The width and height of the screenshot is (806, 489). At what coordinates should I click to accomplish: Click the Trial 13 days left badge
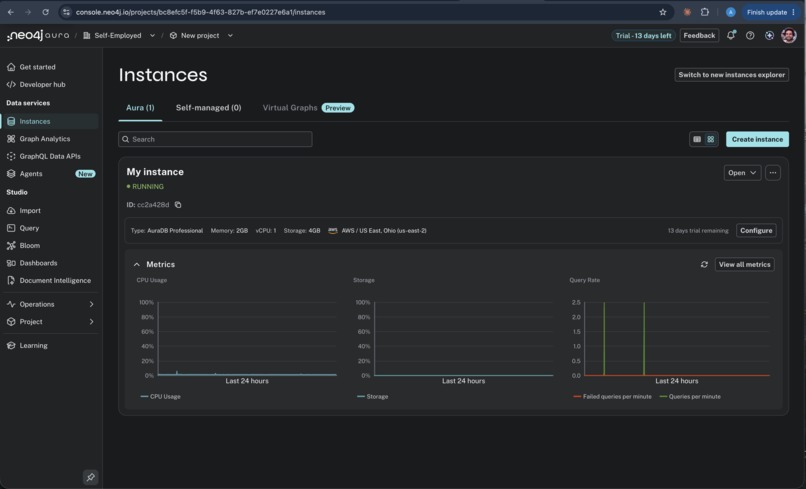click(x=643, y=35)
